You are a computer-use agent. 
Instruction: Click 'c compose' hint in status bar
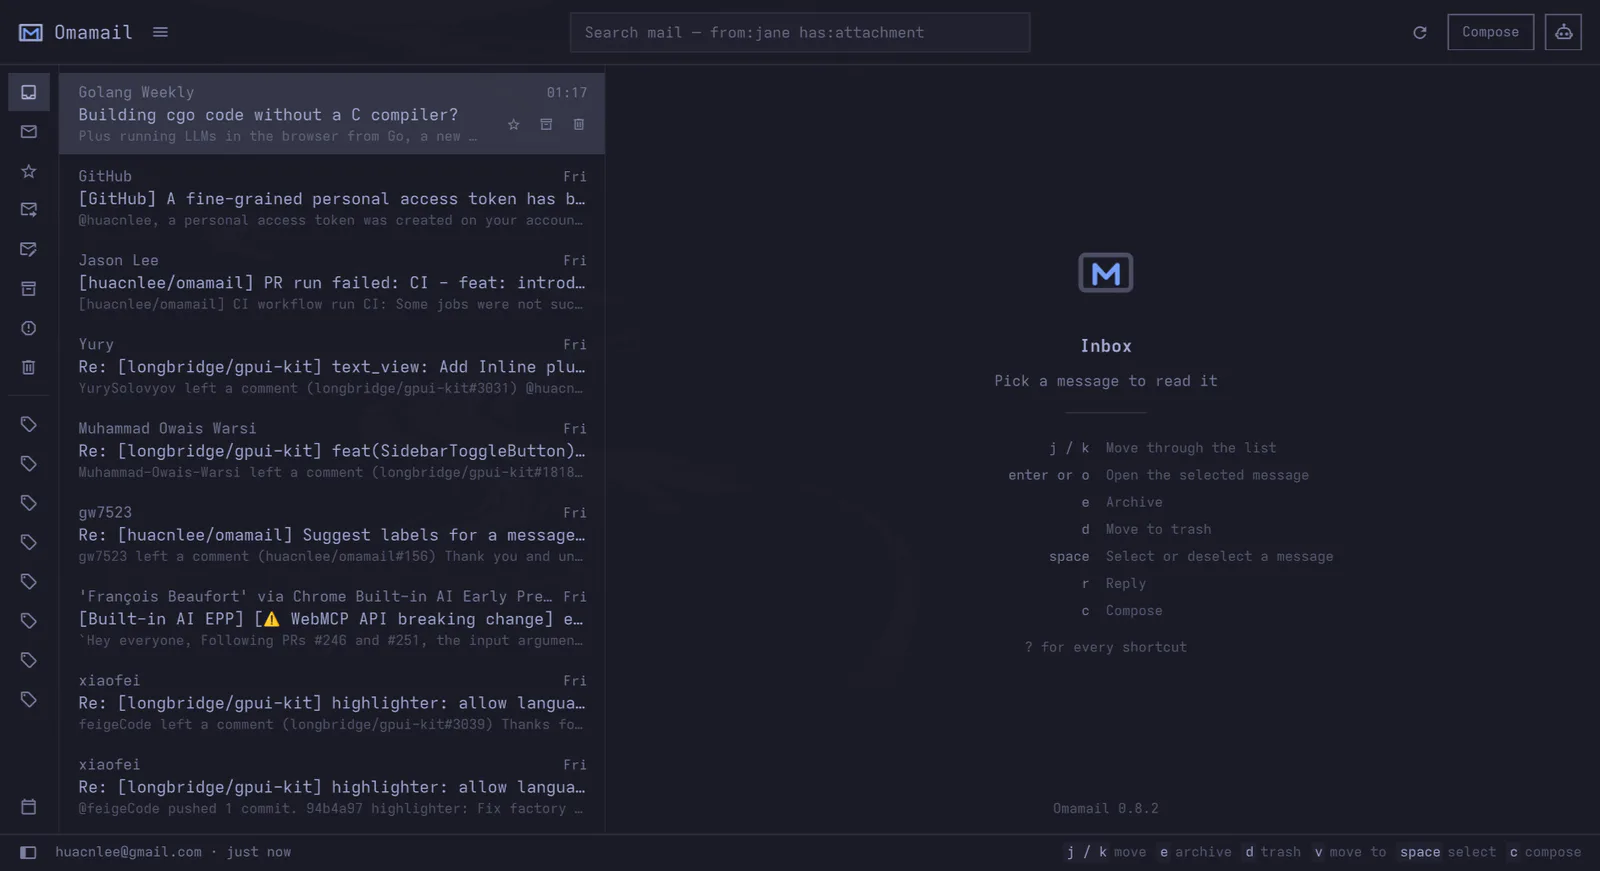click(1544, 852)
